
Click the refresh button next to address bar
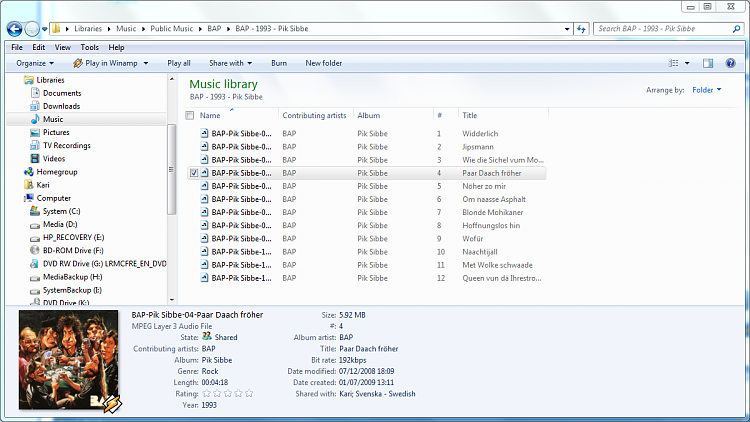(x=581, y=29)
